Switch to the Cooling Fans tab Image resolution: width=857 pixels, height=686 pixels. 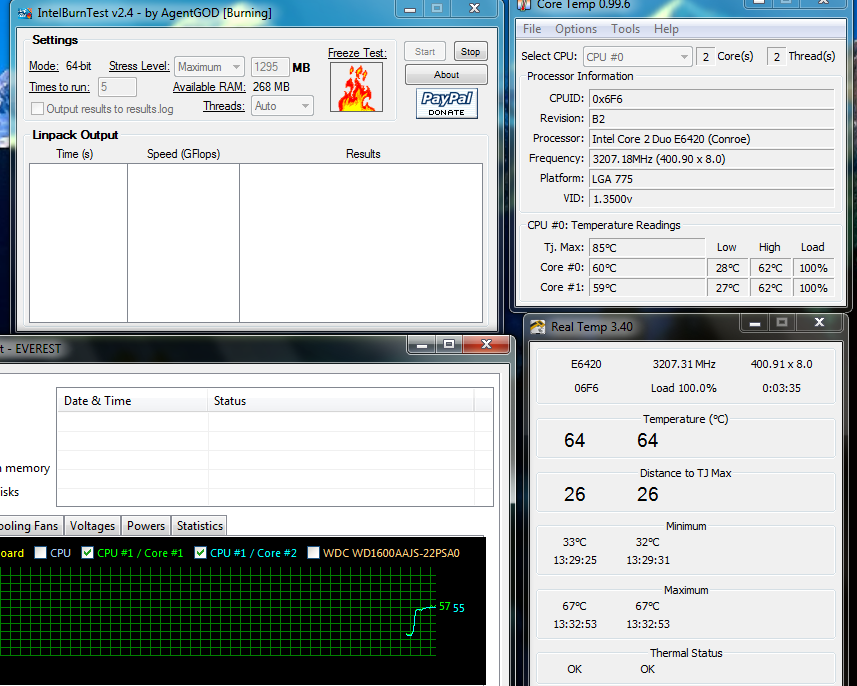point(31,526)
